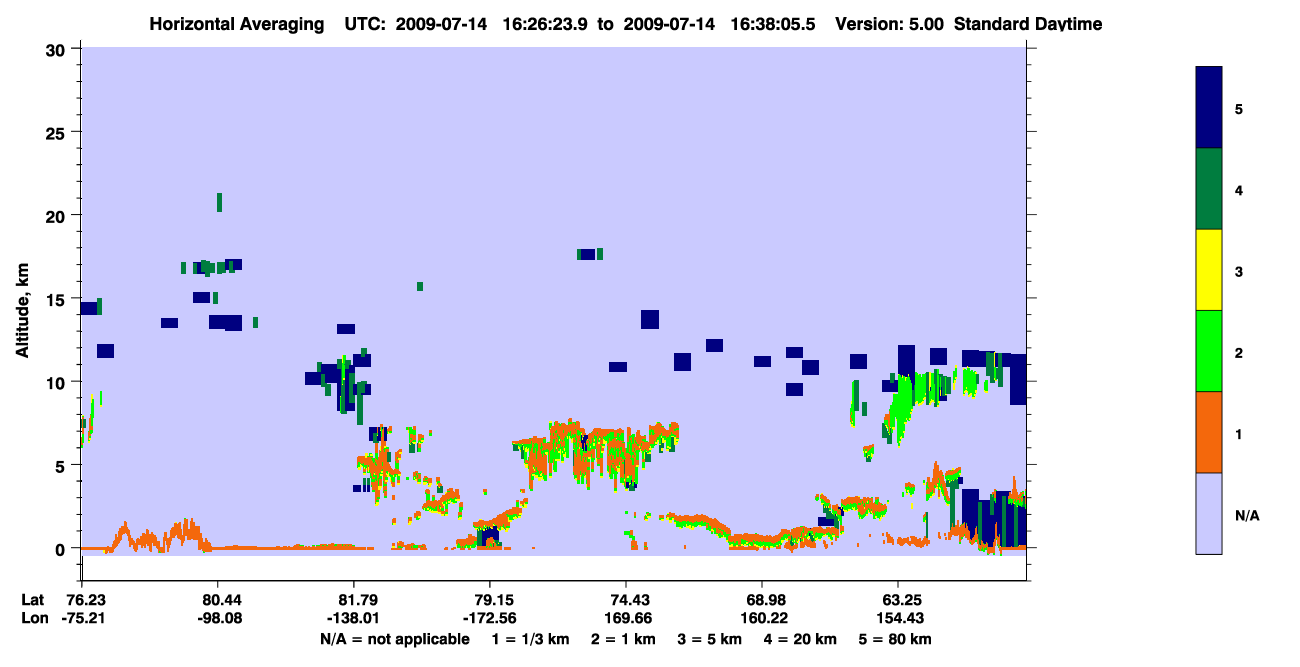Click the longitude value -98.08
The height and width of the screenshot is (667, 1300).
pyautogui.click(x=218, y=618)
